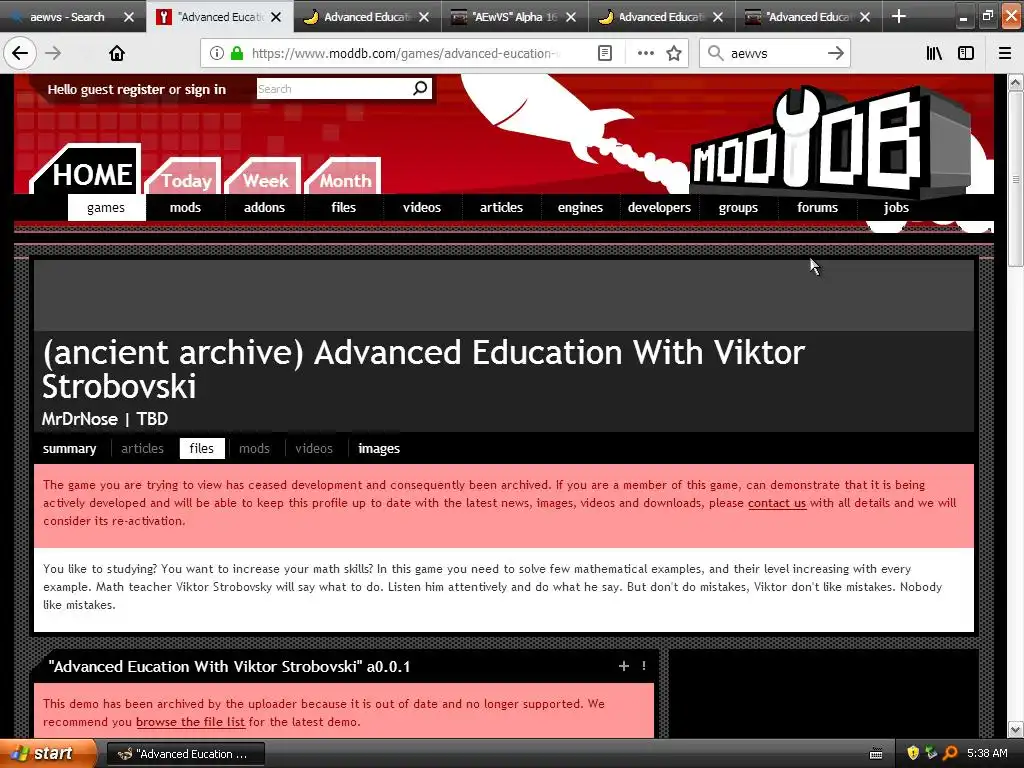Click the browser forward arrow
The image size is (1024, 768).
pos(53,53)
